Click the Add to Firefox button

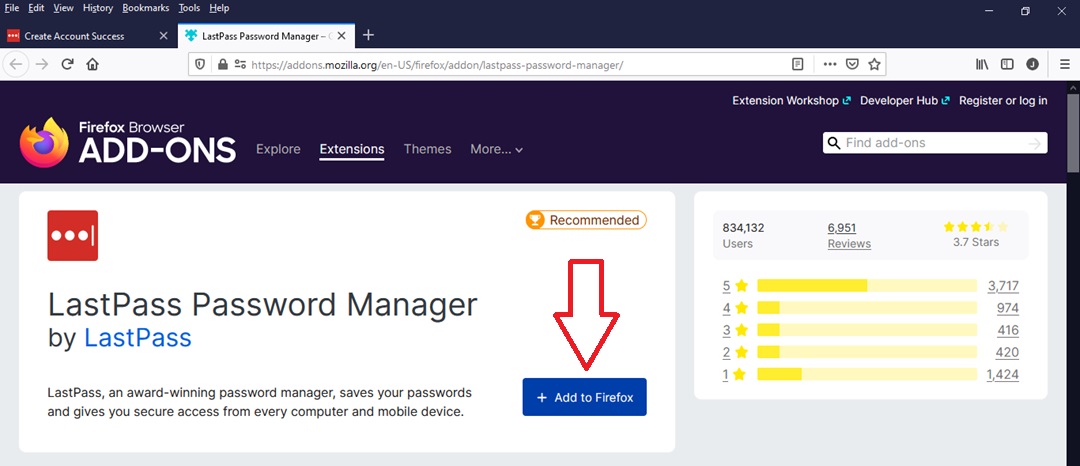point(585,397)
